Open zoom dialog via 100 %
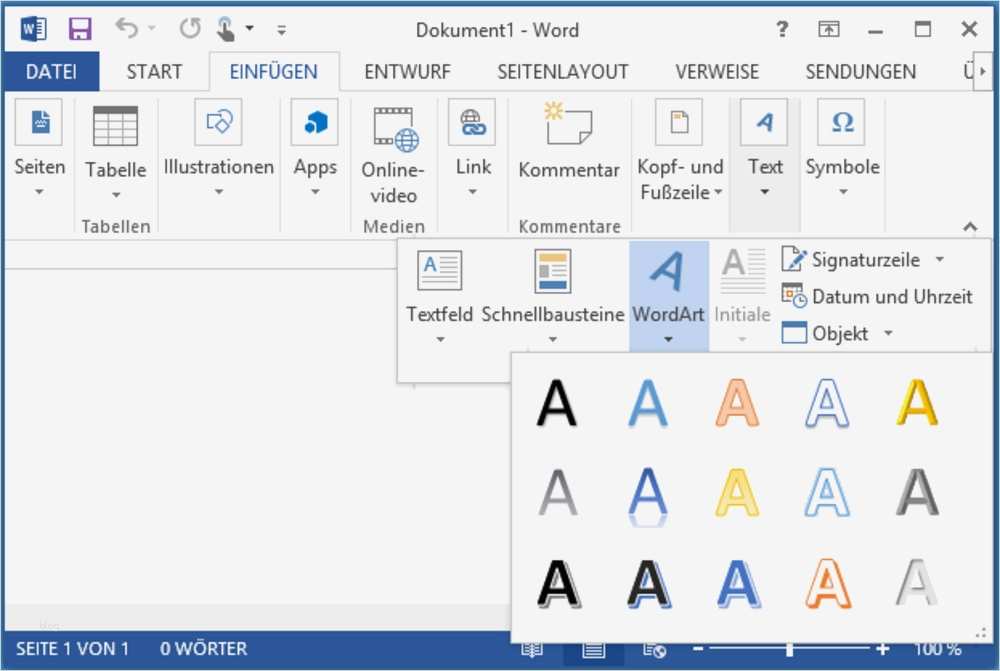 (938, 649)
